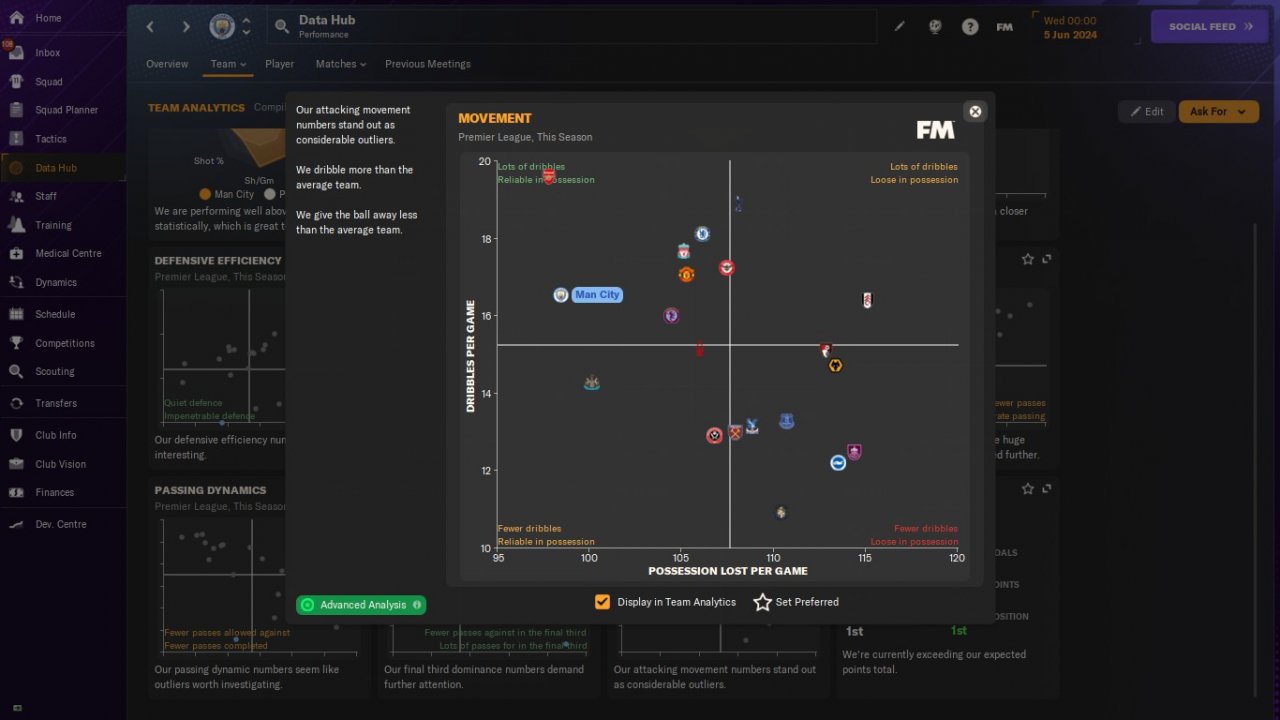The height and width of the screenshot is (720, 1280).
Task: Select the Newcastle badge on the chart
Action: 591,382
